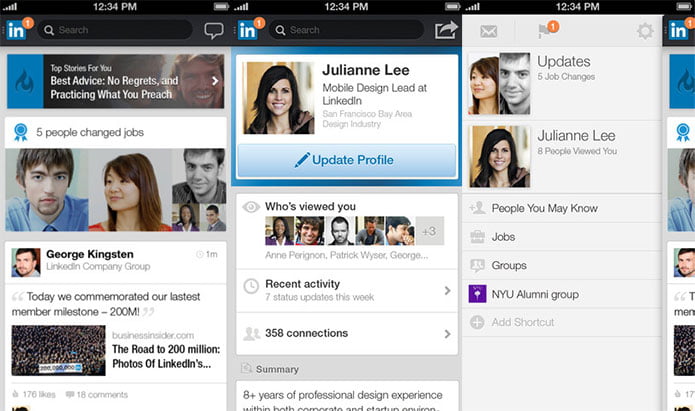Tap 'LinkedIn Company Group' subtitle

click(x=98, y=266)
